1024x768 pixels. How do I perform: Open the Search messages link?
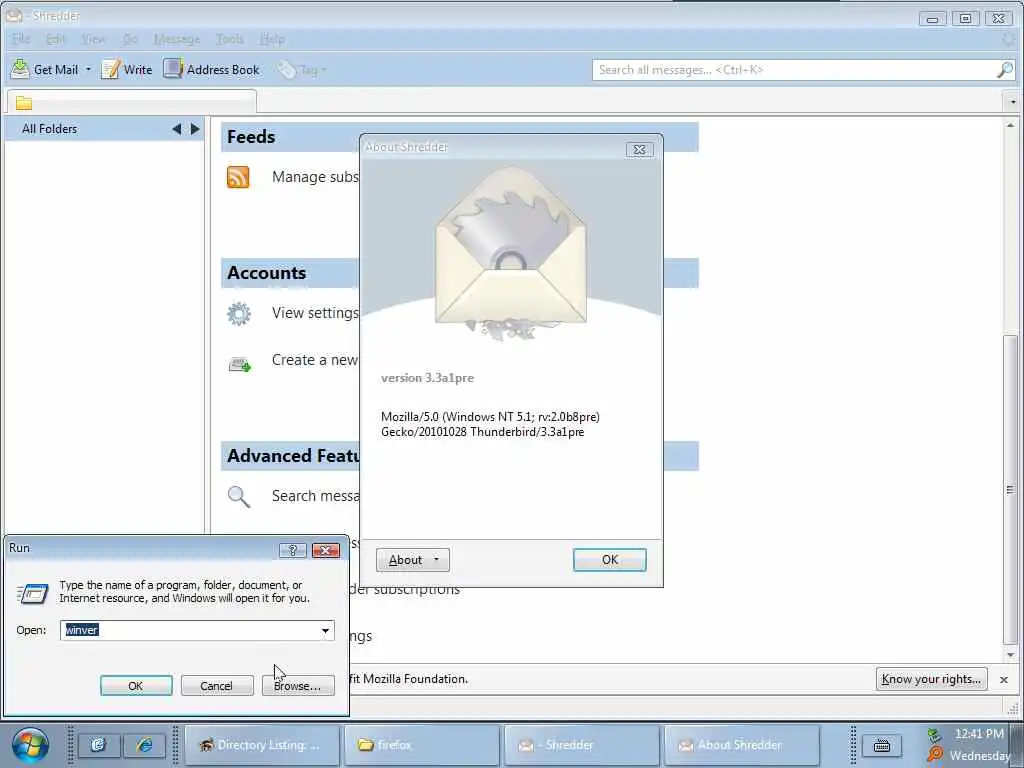(315, 496)
